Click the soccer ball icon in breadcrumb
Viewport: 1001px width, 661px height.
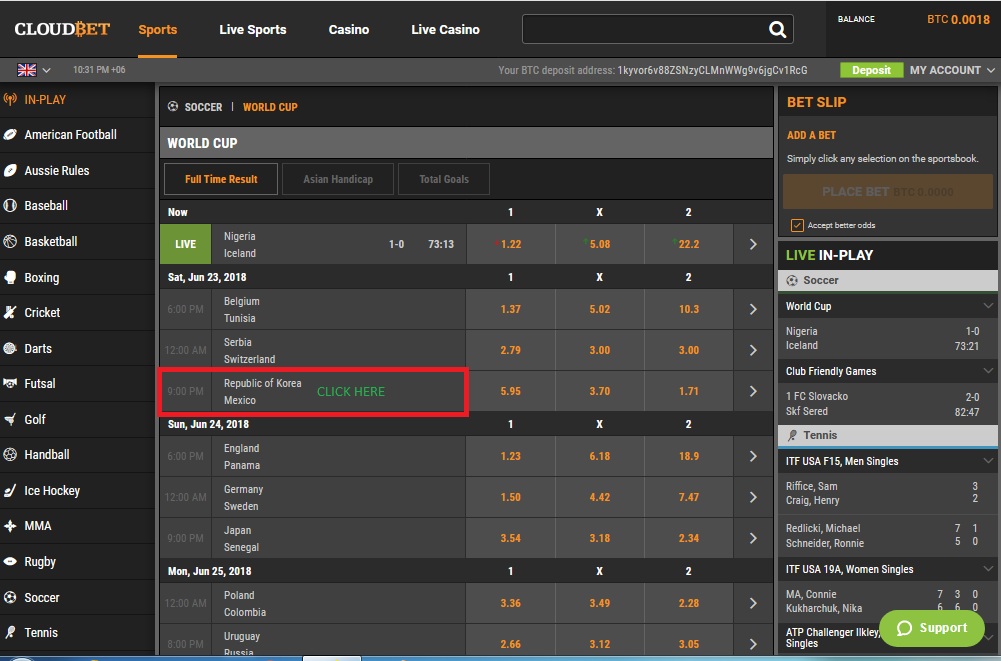click(173, 107)
